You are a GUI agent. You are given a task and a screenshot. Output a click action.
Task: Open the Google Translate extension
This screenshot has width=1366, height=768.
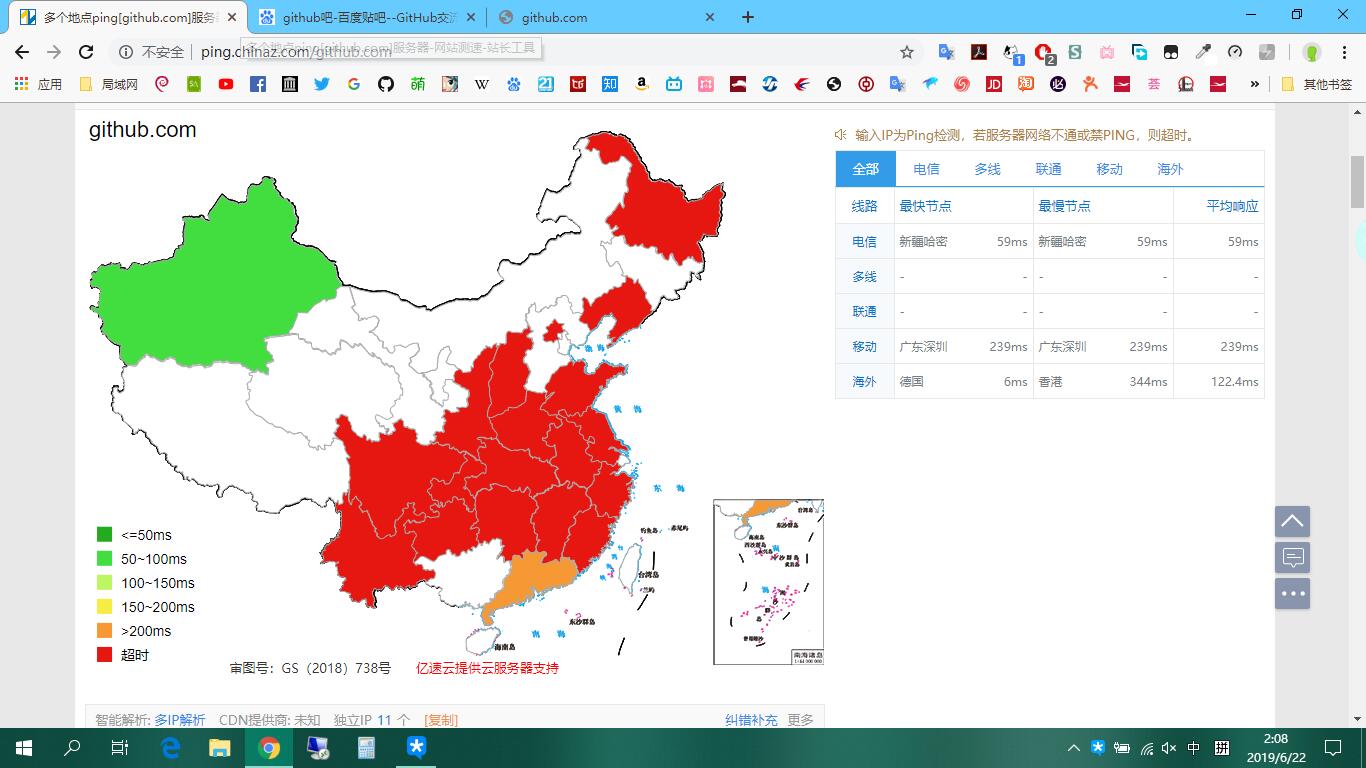(x=946, y=52)
